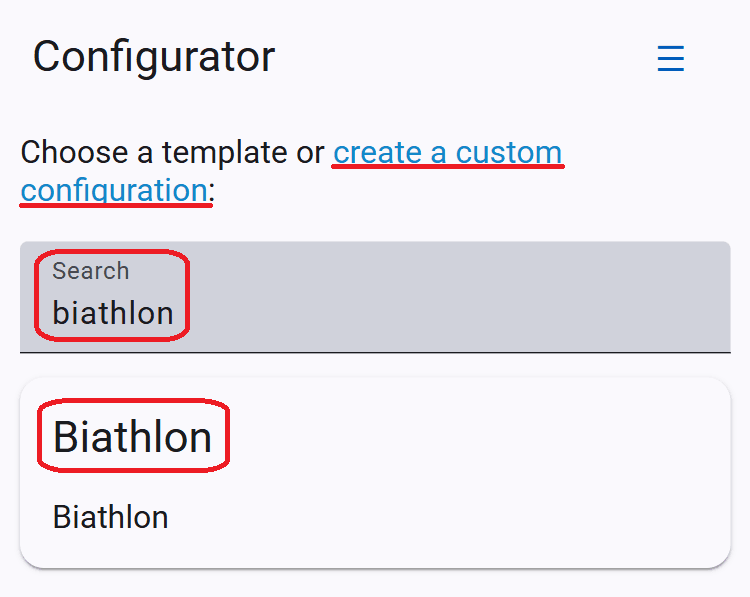Focus the Search input field
The width and height of the screenshot is (750, 597).
point(375,297)
